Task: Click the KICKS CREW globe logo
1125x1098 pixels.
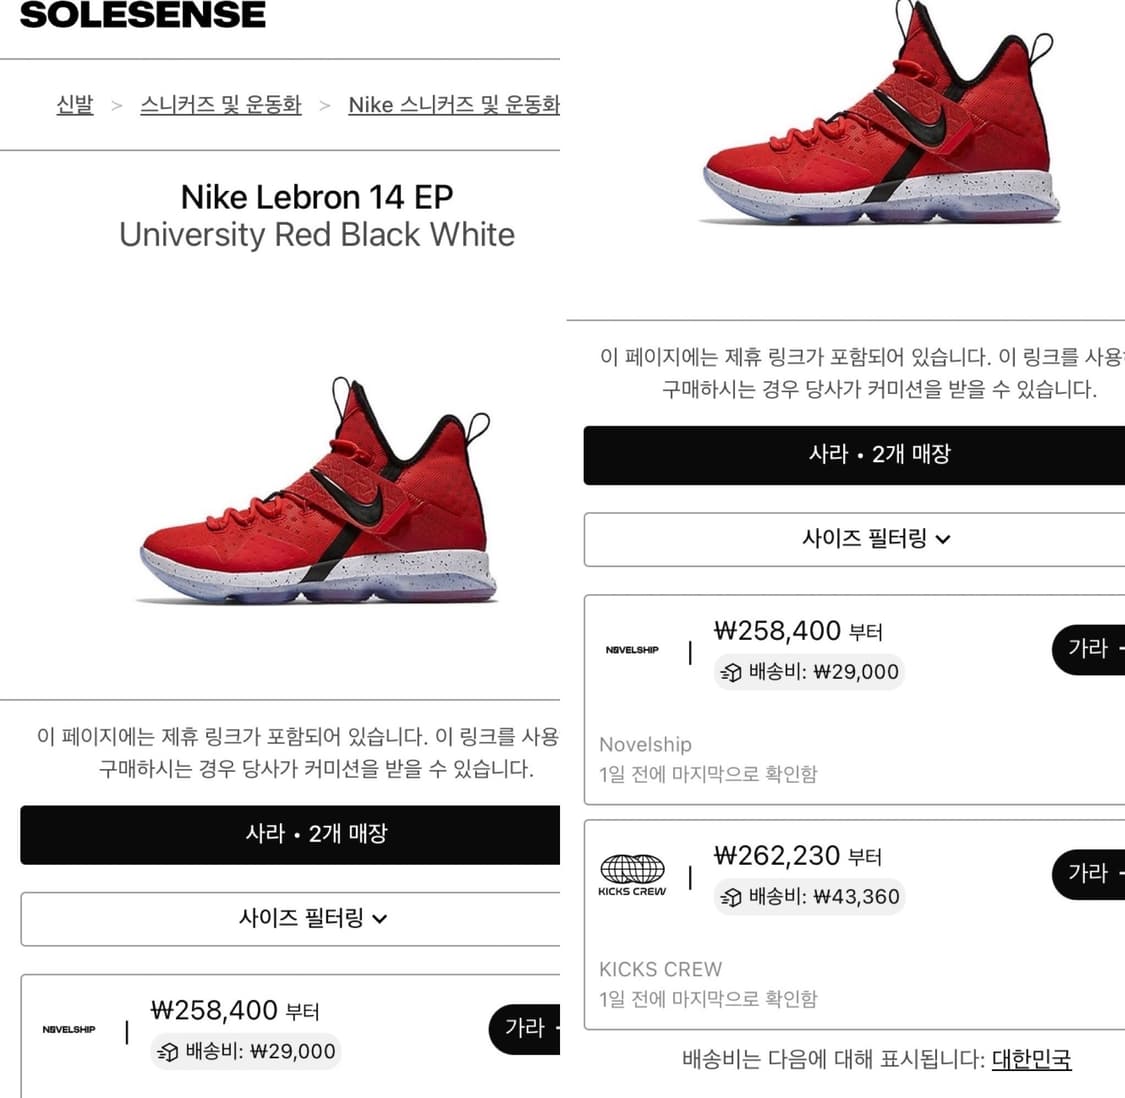Action: [x=632, y=875]
